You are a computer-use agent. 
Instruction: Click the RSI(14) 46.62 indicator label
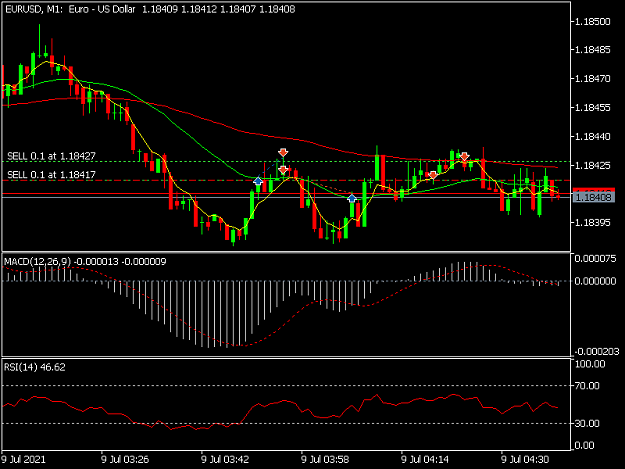35,367
